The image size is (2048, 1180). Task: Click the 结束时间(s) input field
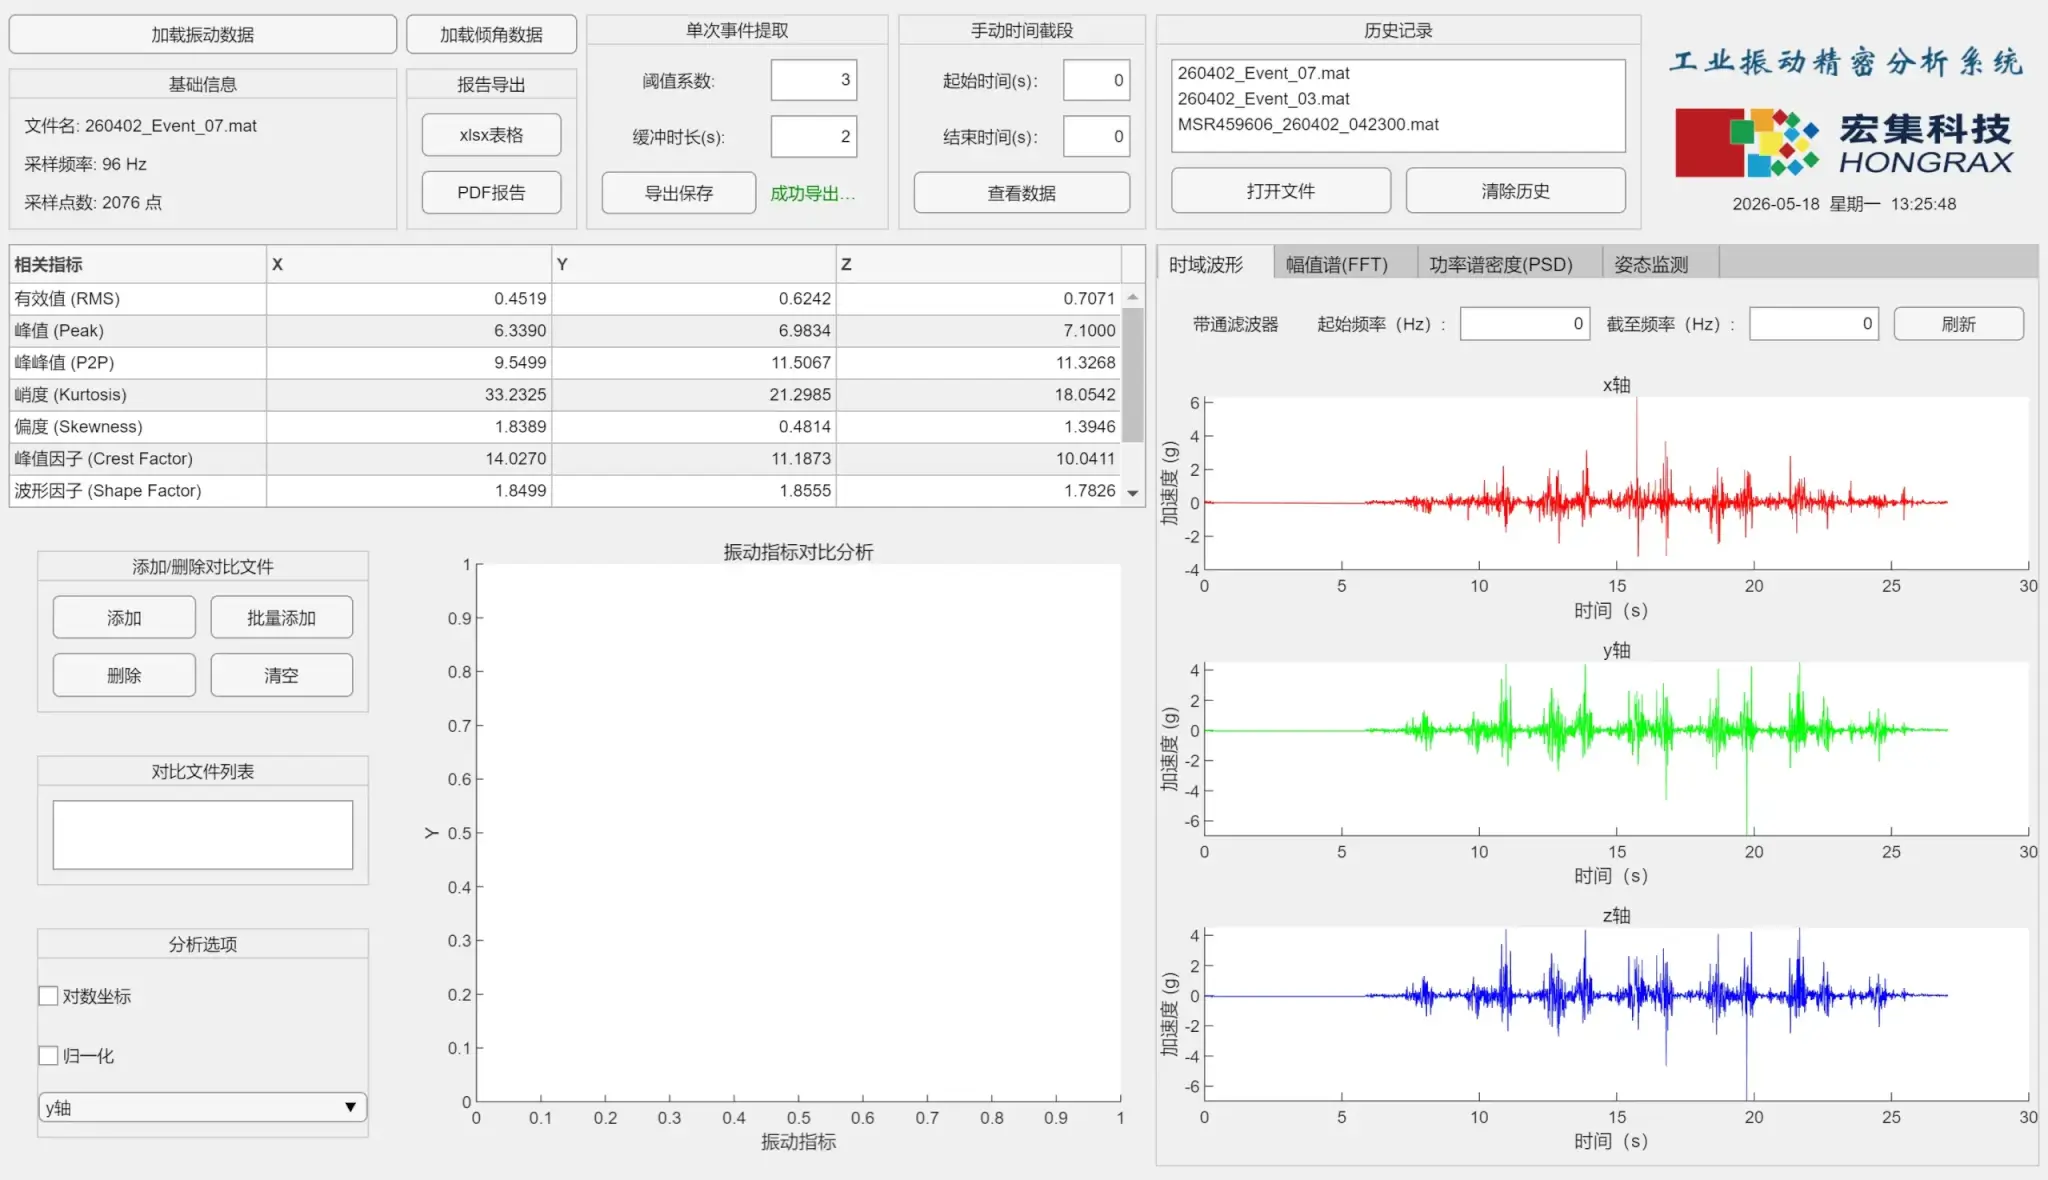tap(1096, 136)
